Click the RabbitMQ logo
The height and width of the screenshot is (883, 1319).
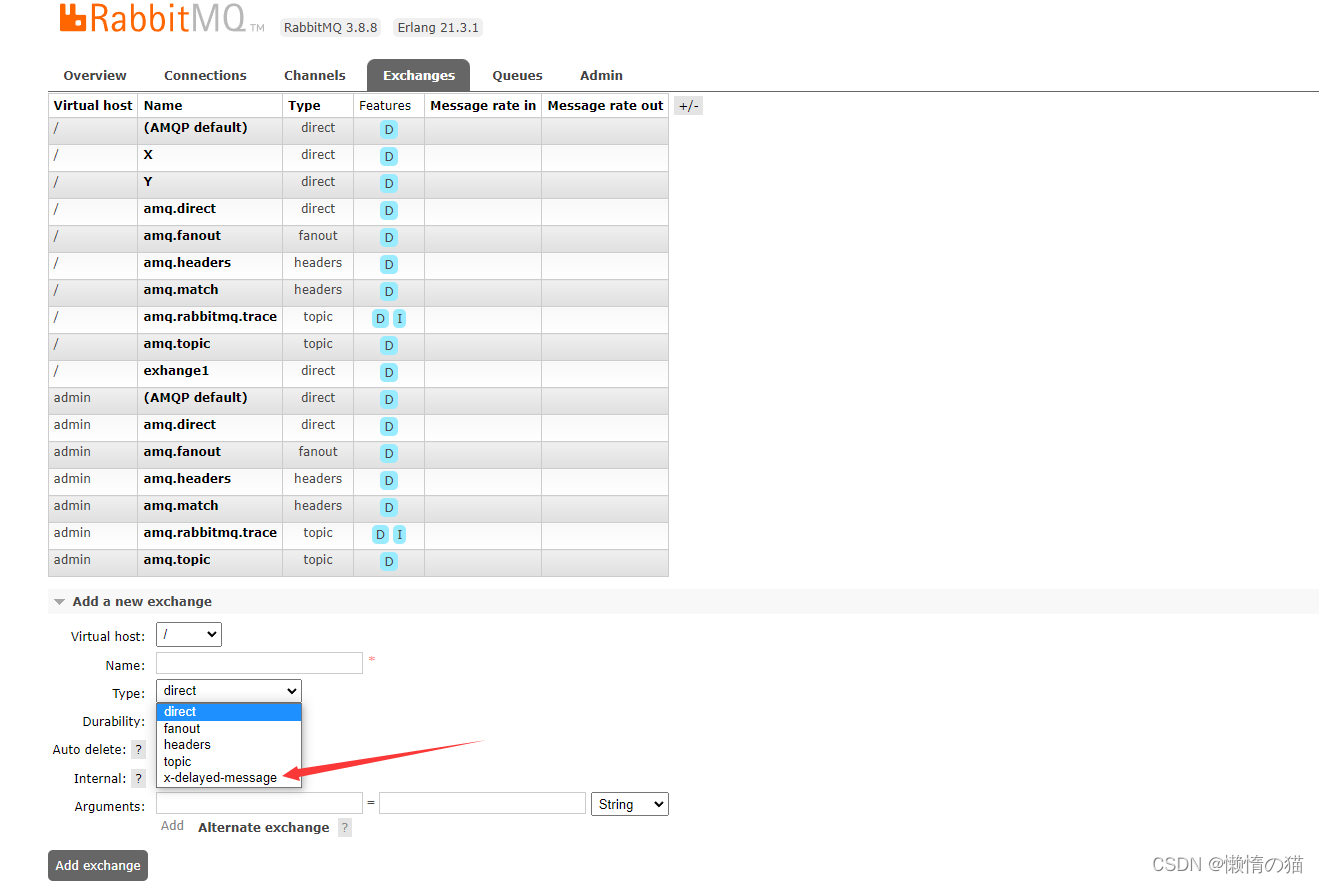click(161, 19)
